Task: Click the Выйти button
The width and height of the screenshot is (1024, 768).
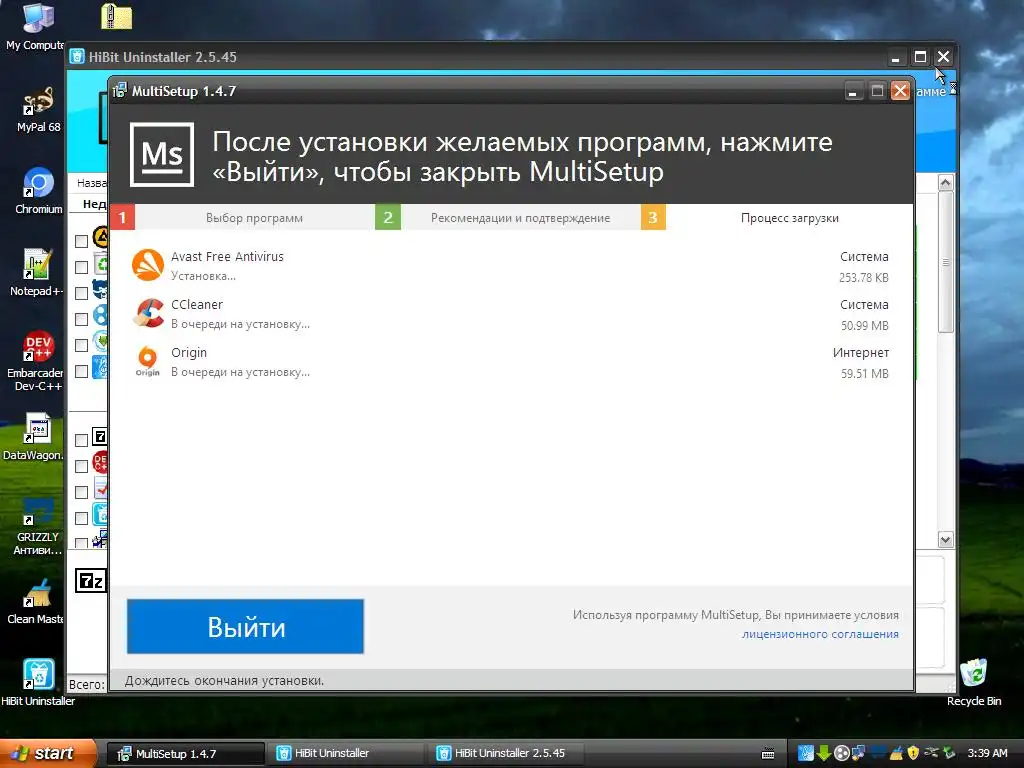Action: [x=246, y=626]
